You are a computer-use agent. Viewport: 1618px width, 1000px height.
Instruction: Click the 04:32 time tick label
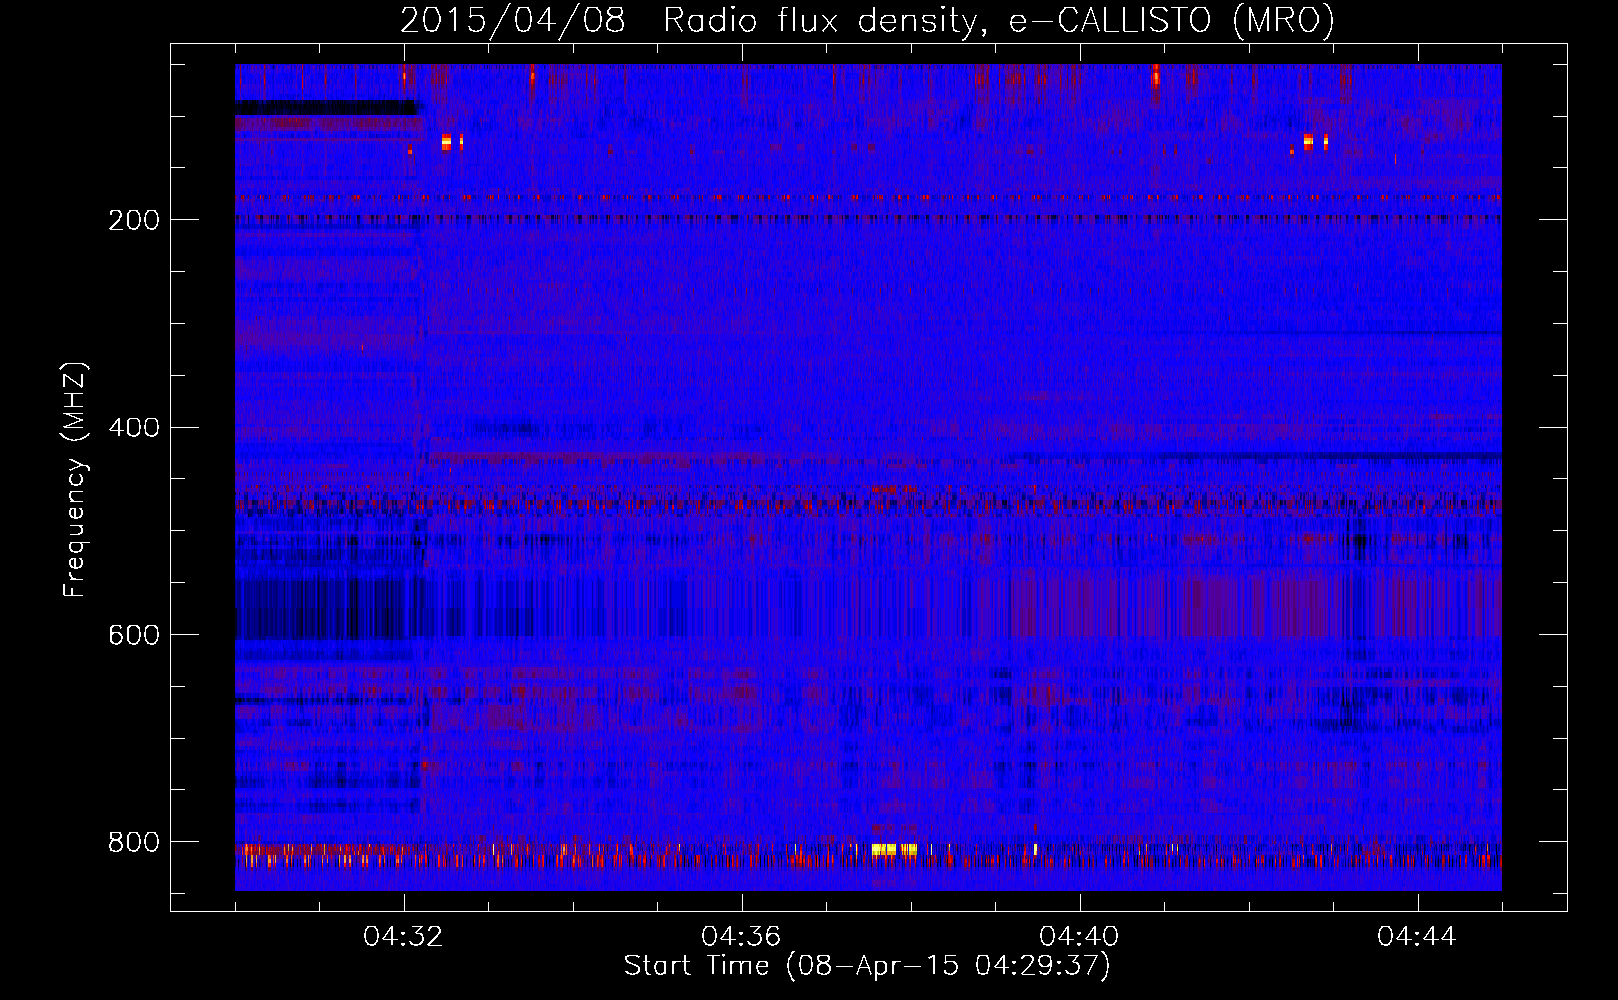(403, 937)
